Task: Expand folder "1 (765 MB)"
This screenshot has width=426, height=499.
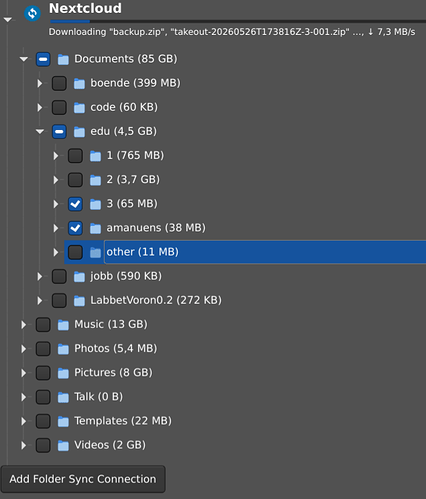Action: click(56, 156)
